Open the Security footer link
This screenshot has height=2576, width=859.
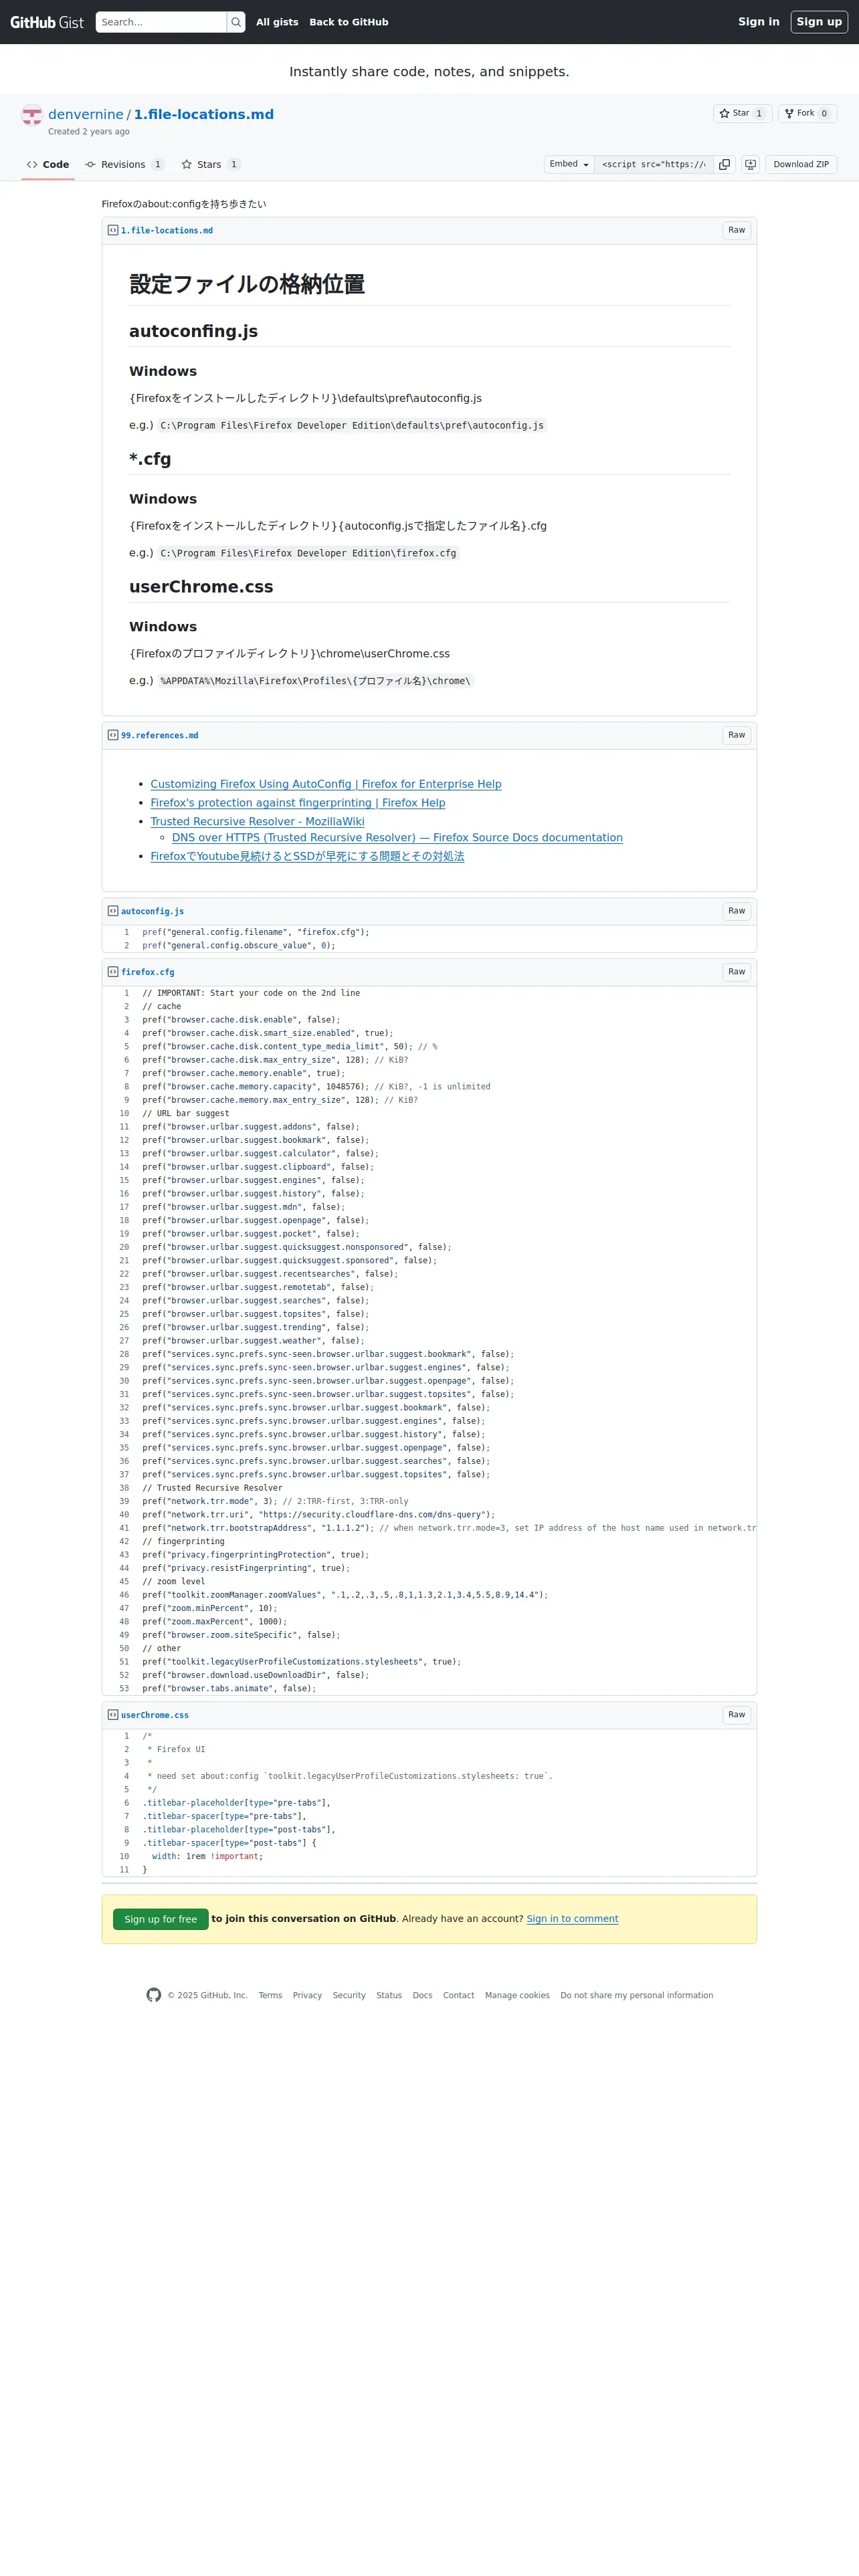click(349, 1996)
